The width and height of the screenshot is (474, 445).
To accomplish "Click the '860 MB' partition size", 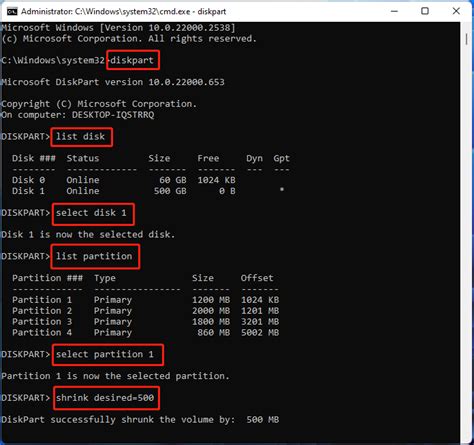I will click(214, 332).
